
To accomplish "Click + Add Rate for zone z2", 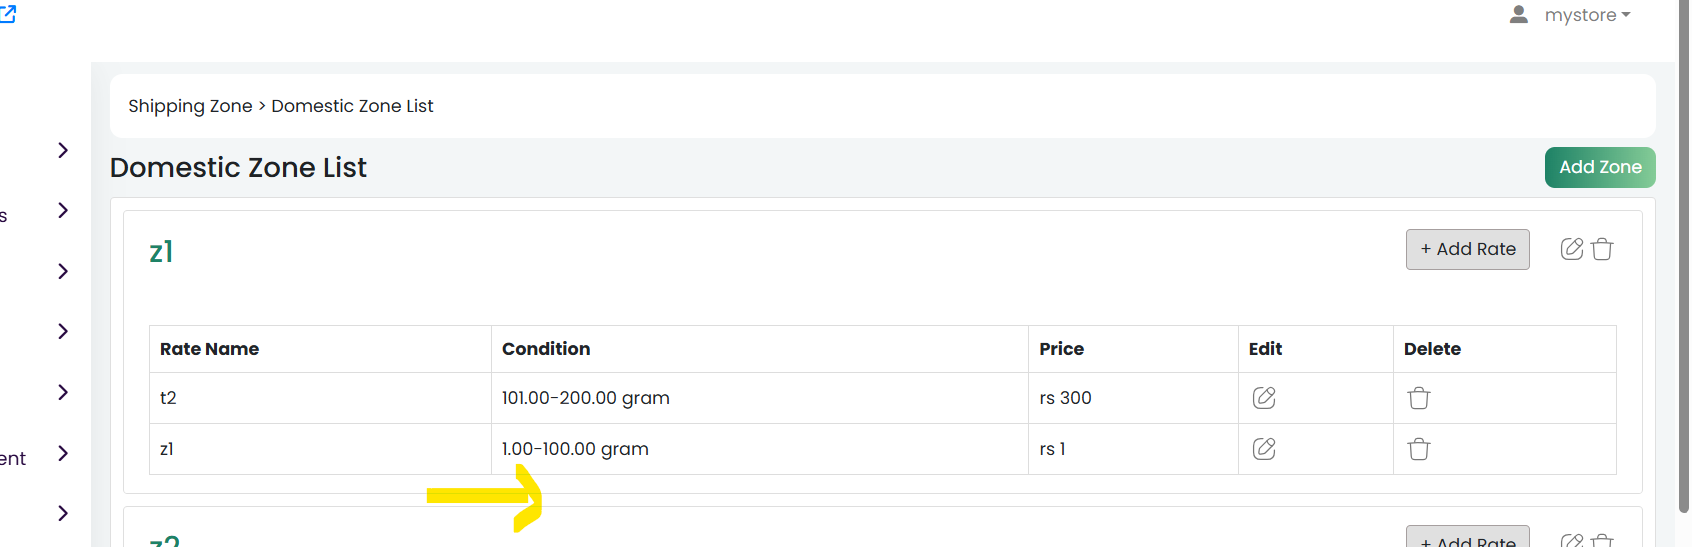I will point(1468,537).
